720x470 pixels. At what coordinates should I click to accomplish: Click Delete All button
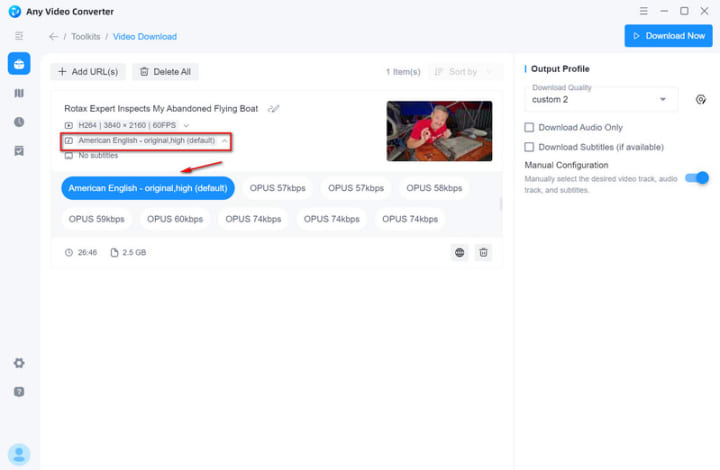(165, 72)
